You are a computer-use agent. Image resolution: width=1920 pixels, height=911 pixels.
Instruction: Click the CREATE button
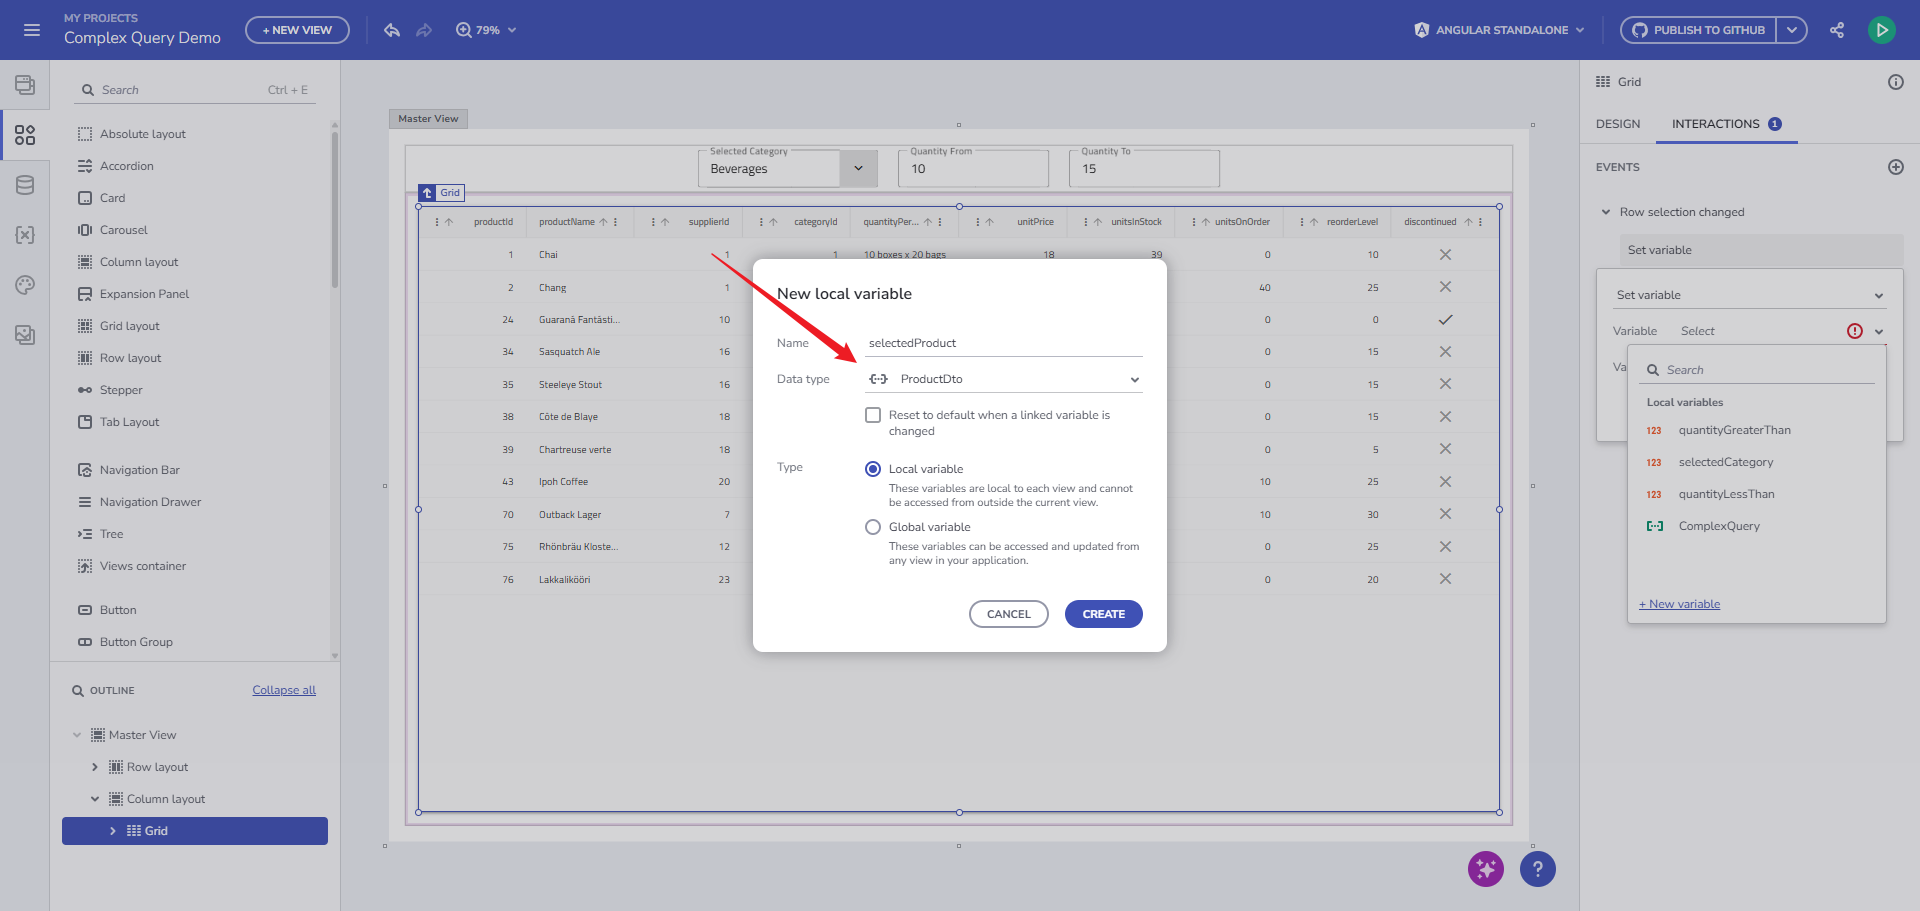[1103, 614]
